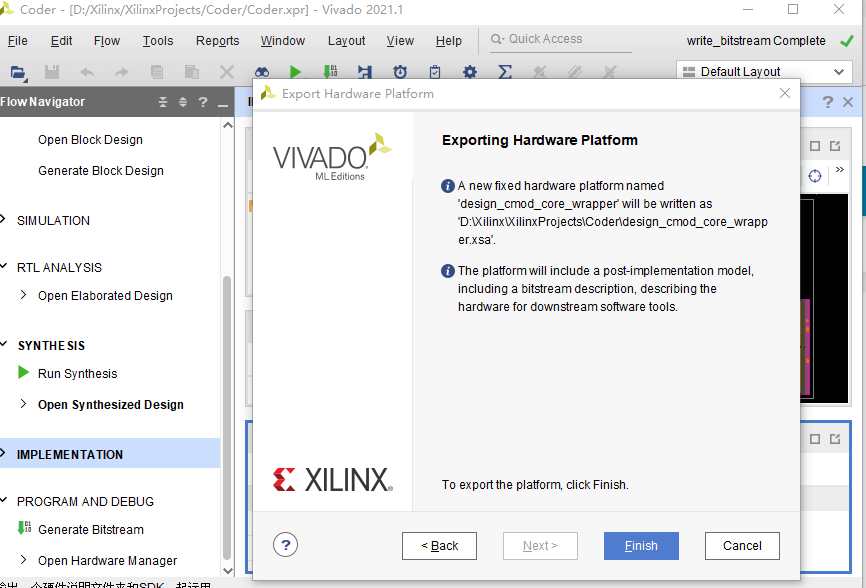Float the upper right panel
Screen dimensions: 866x588
[x=835, y=146]
